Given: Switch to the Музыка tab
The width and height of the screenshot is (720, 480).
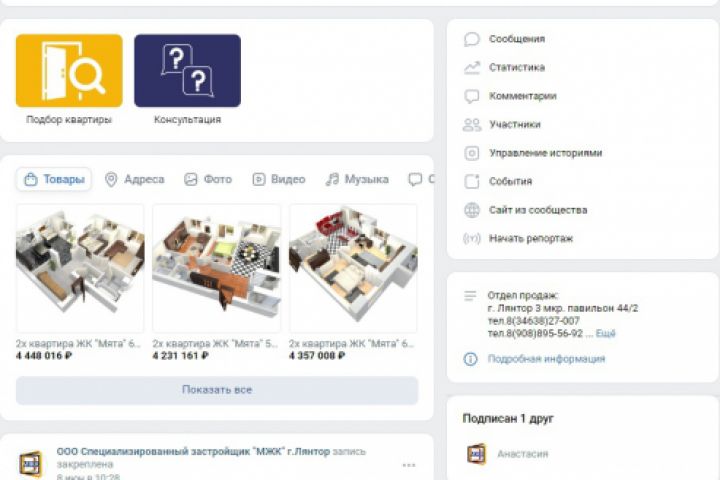Looking at the screenshot, I should [x=357, y=179].
